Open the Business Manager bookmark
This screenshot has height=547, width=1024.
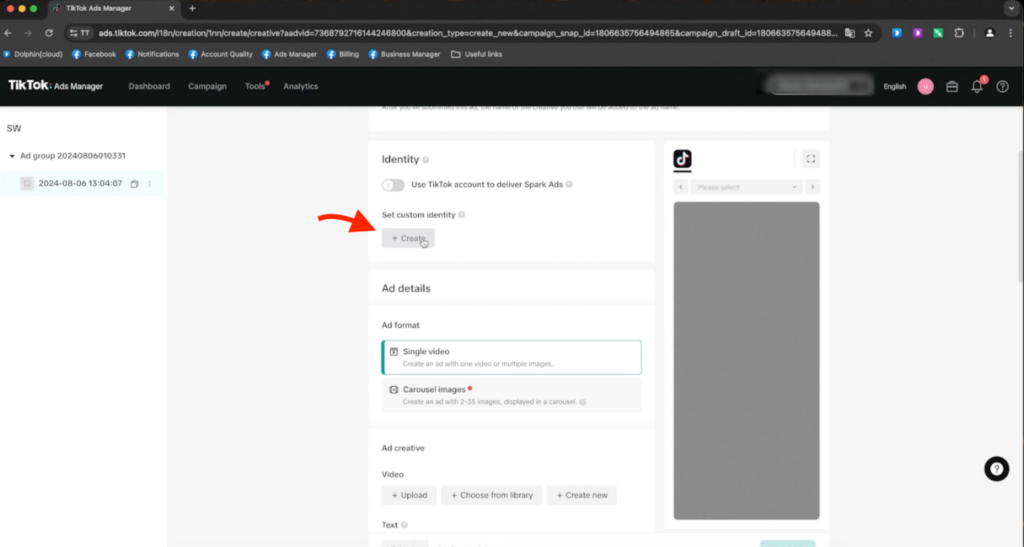404,54
